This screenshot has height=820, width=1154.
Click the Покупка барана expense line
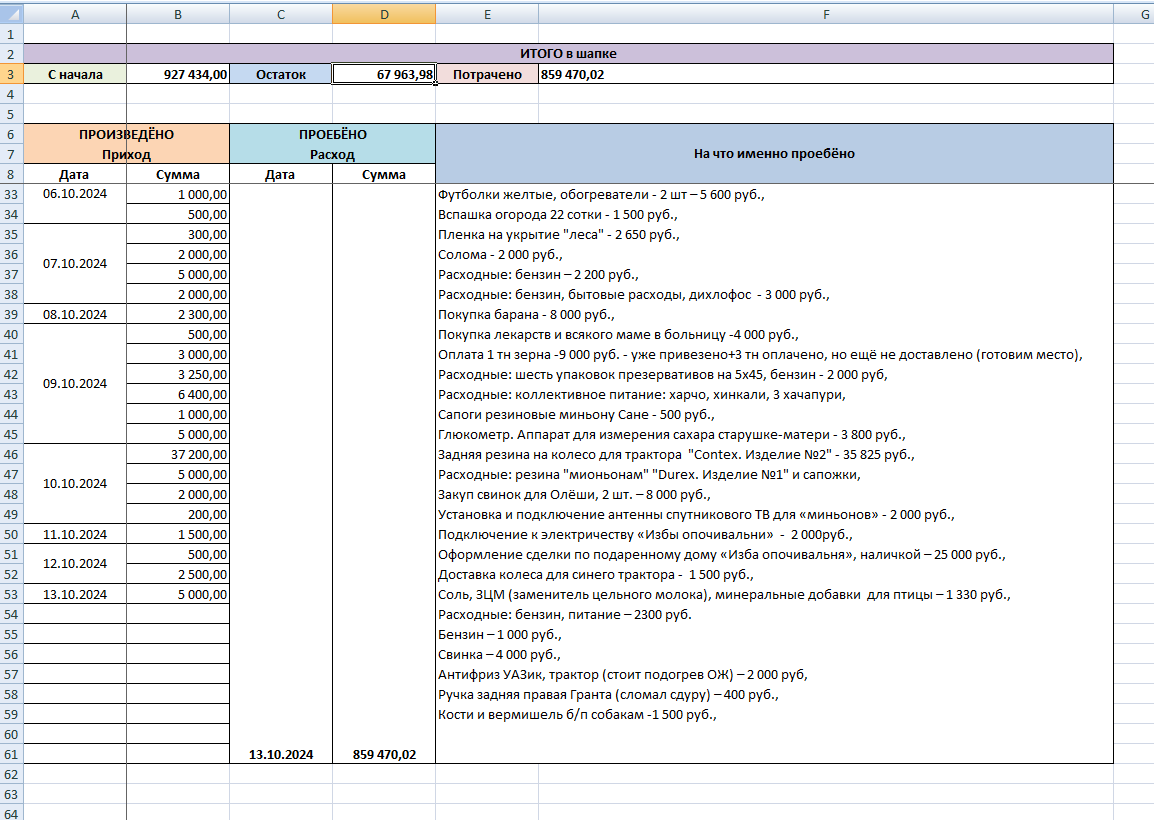coord(526,314)
